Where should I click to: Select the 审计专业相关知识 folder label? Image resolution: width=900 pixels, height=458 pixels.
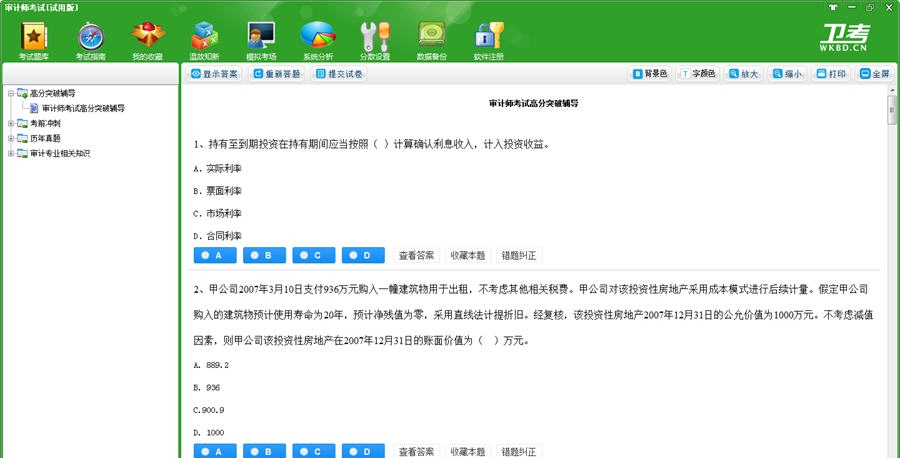pos(60,153)
